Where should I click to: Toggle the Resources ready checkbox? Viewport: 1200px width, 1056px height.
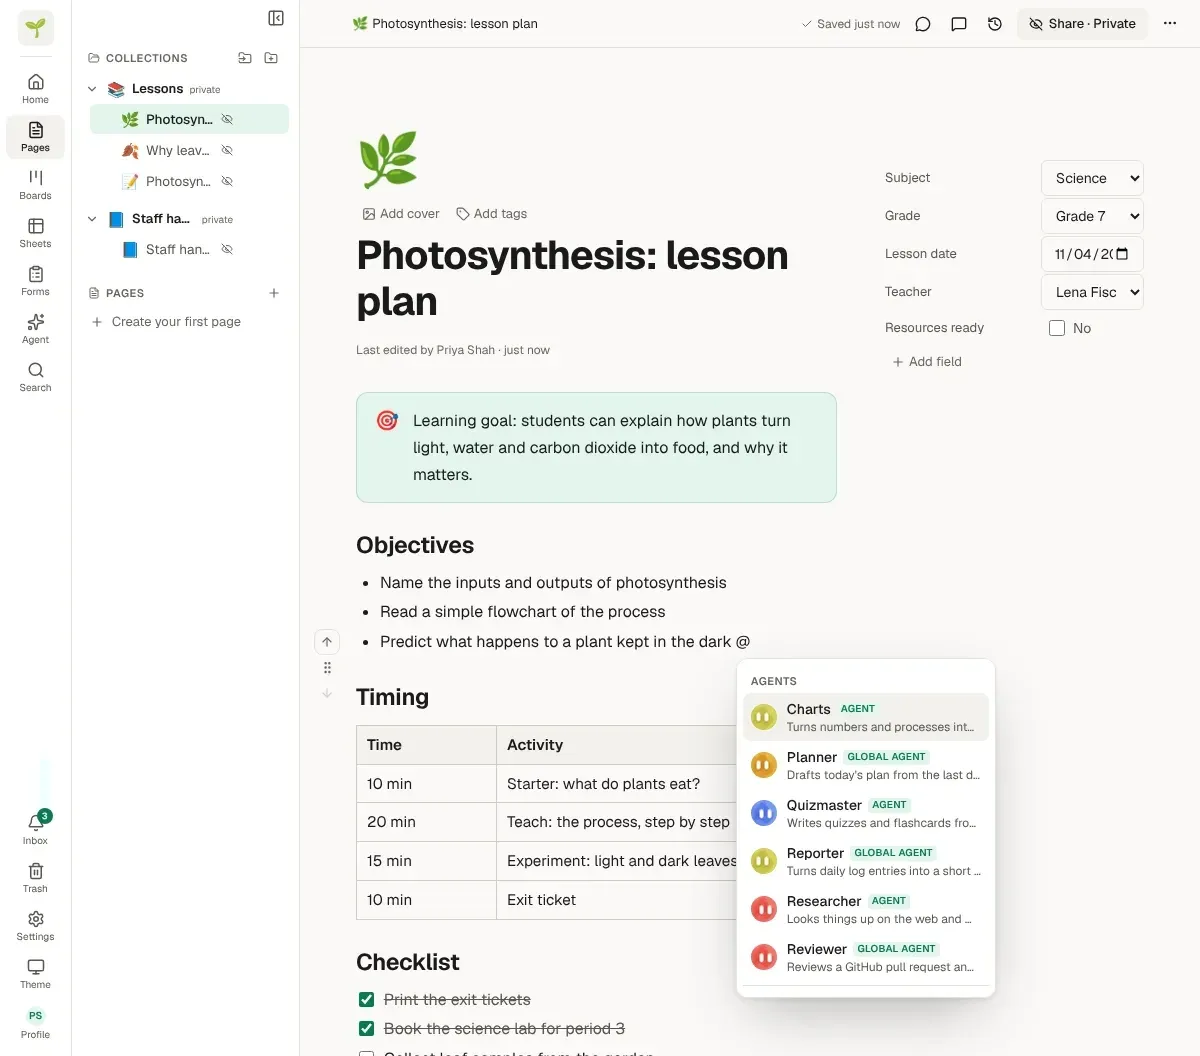(1057, 328)
